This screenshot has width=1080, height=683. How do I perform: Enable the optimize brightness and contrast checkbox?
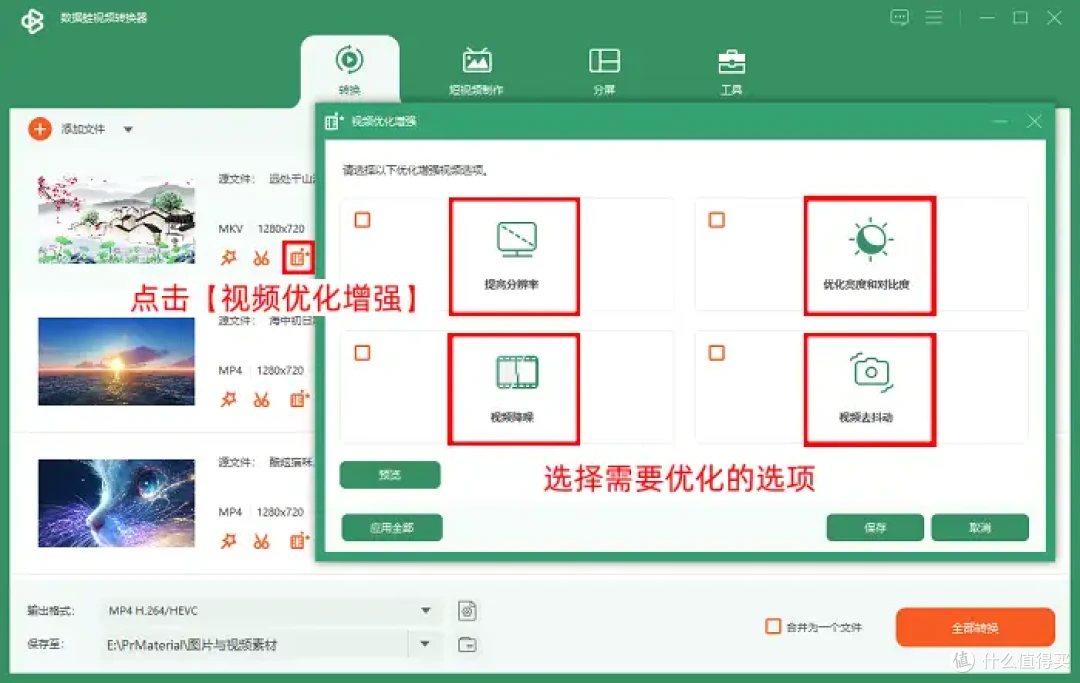pyautogui.click(x=716, y=220)
